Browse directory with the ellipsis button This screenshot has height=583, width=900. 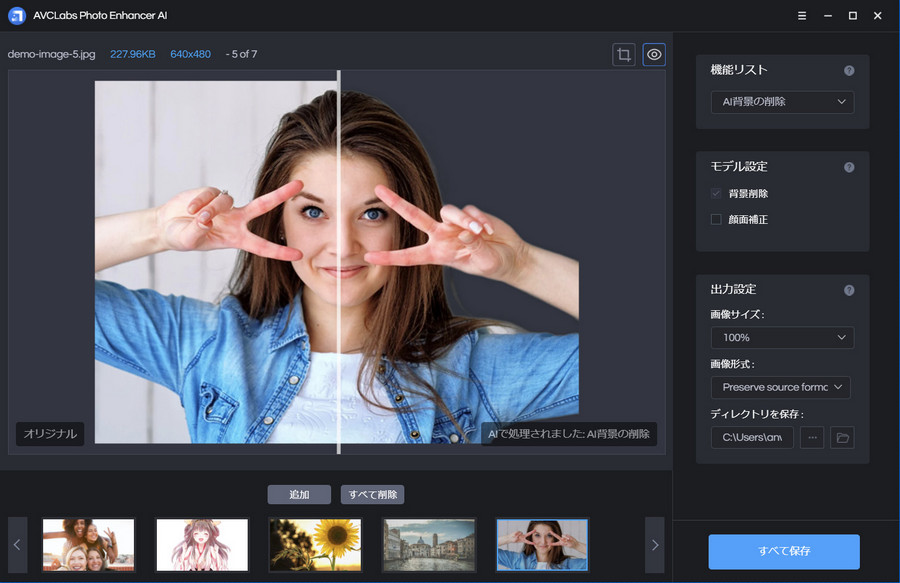point(812,437)
